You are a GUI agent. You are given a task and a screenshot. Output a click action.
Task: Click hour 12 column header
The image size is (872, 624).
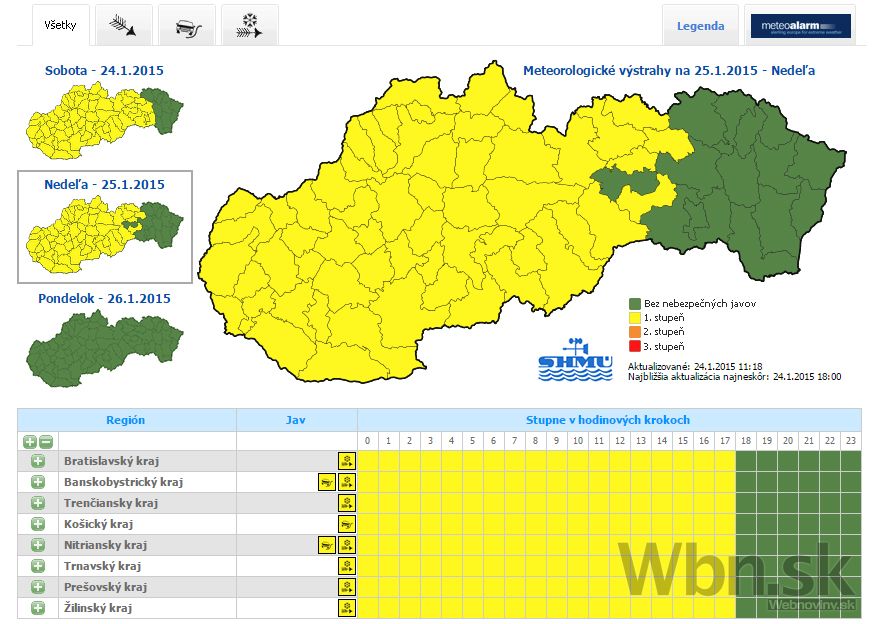tap(620, 440)
